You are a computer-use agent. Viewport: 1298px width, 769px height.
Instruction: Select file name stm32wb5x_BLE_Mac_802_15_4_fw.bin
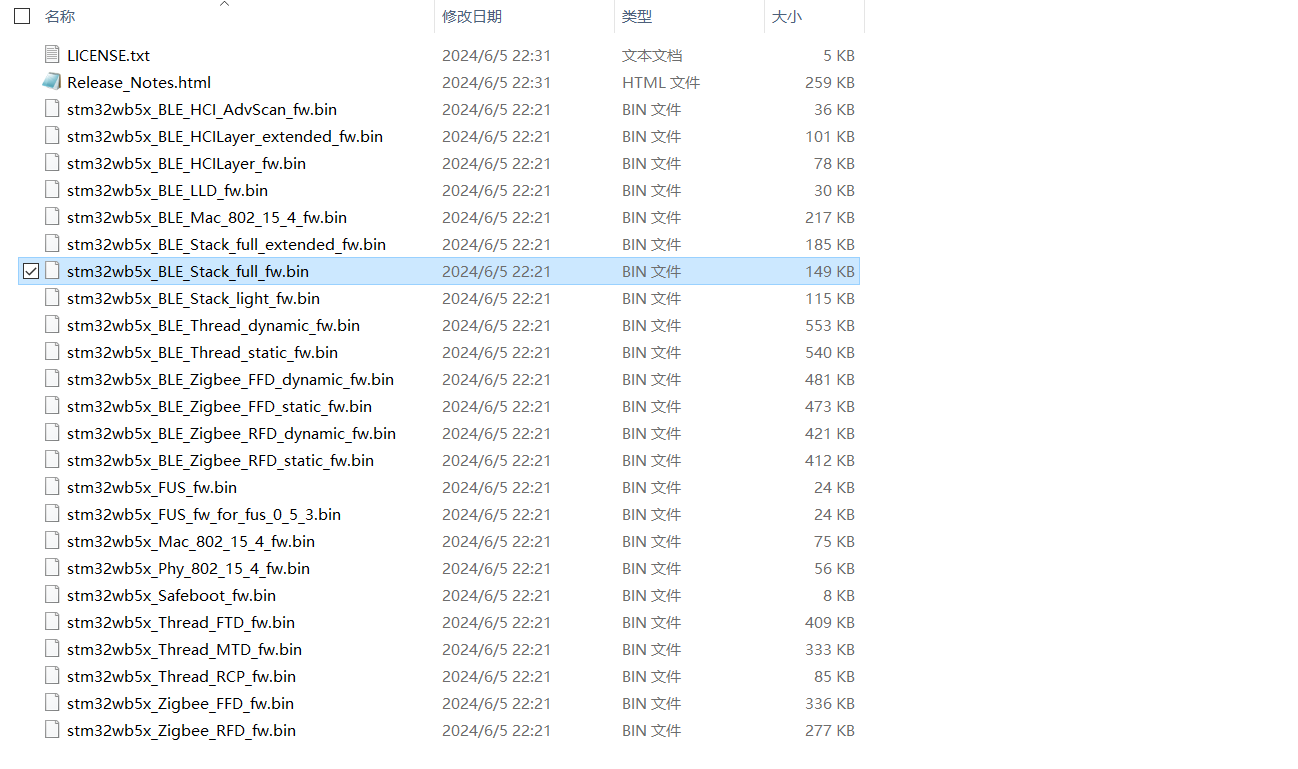pyautogui.click(x=207, y=218)
